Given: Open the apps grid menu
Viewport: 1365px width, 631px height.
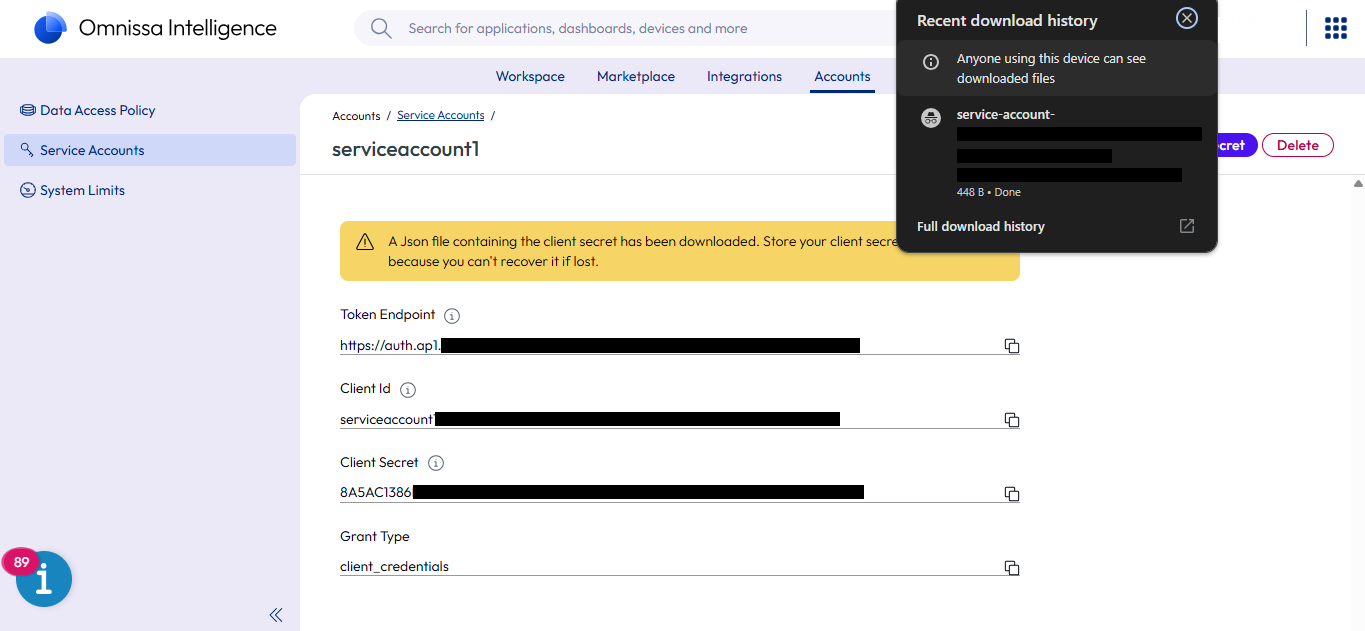Looking at the screenshot, I should (x=1335, y=28).
